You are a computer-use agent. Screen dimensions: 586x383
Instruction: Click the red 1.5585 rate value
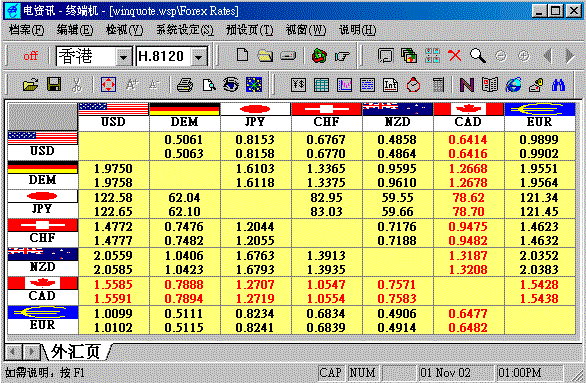[x=113, y=285]
